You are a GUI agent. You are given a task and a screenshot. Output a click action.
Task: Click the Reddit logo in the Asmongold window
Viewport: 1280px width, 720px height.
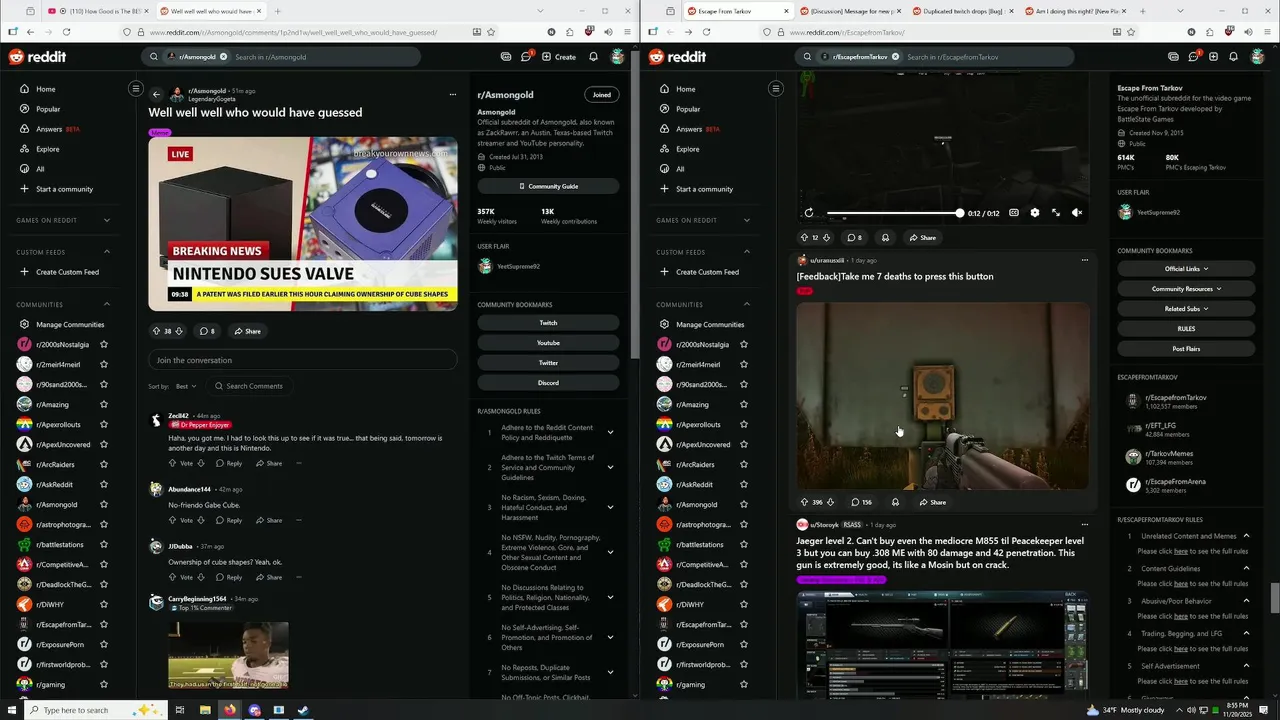coord(38,57)
